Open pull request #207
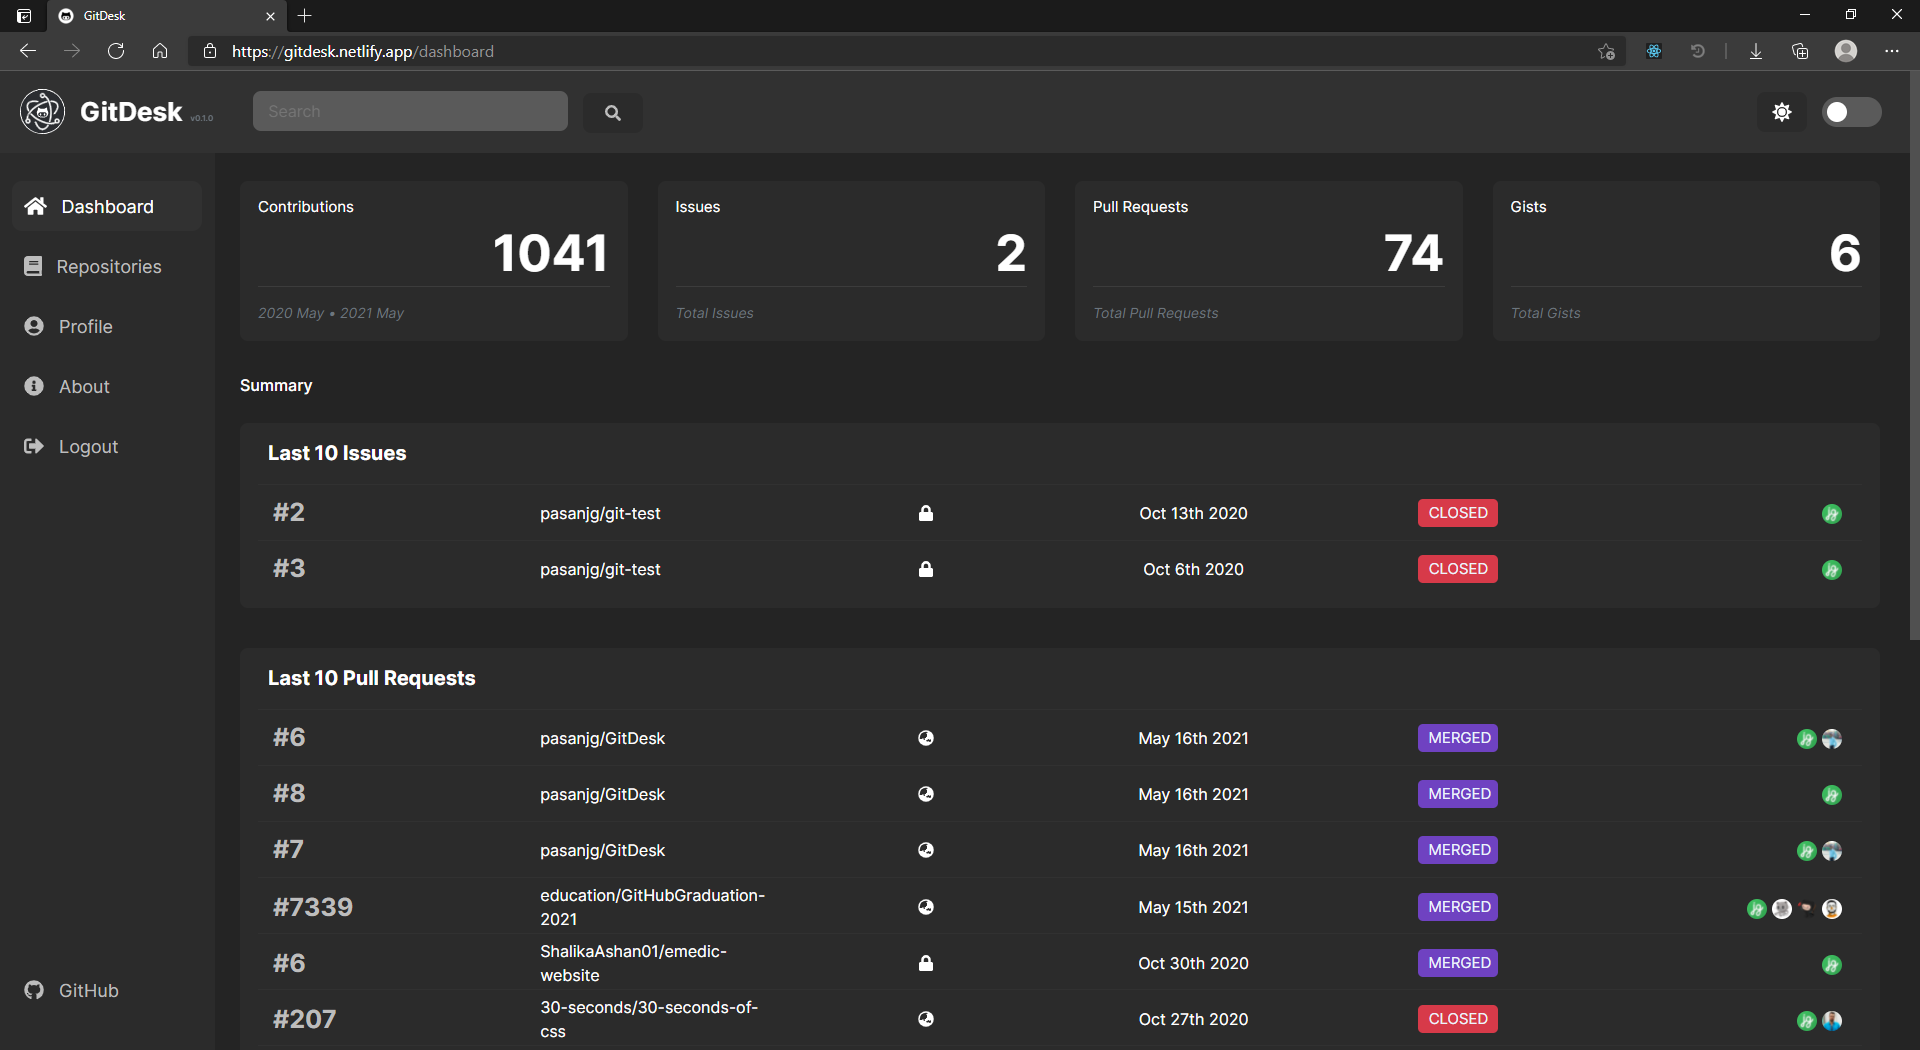Image resolution: width=1920 pixels, height=1050 pixels. 305,1019
